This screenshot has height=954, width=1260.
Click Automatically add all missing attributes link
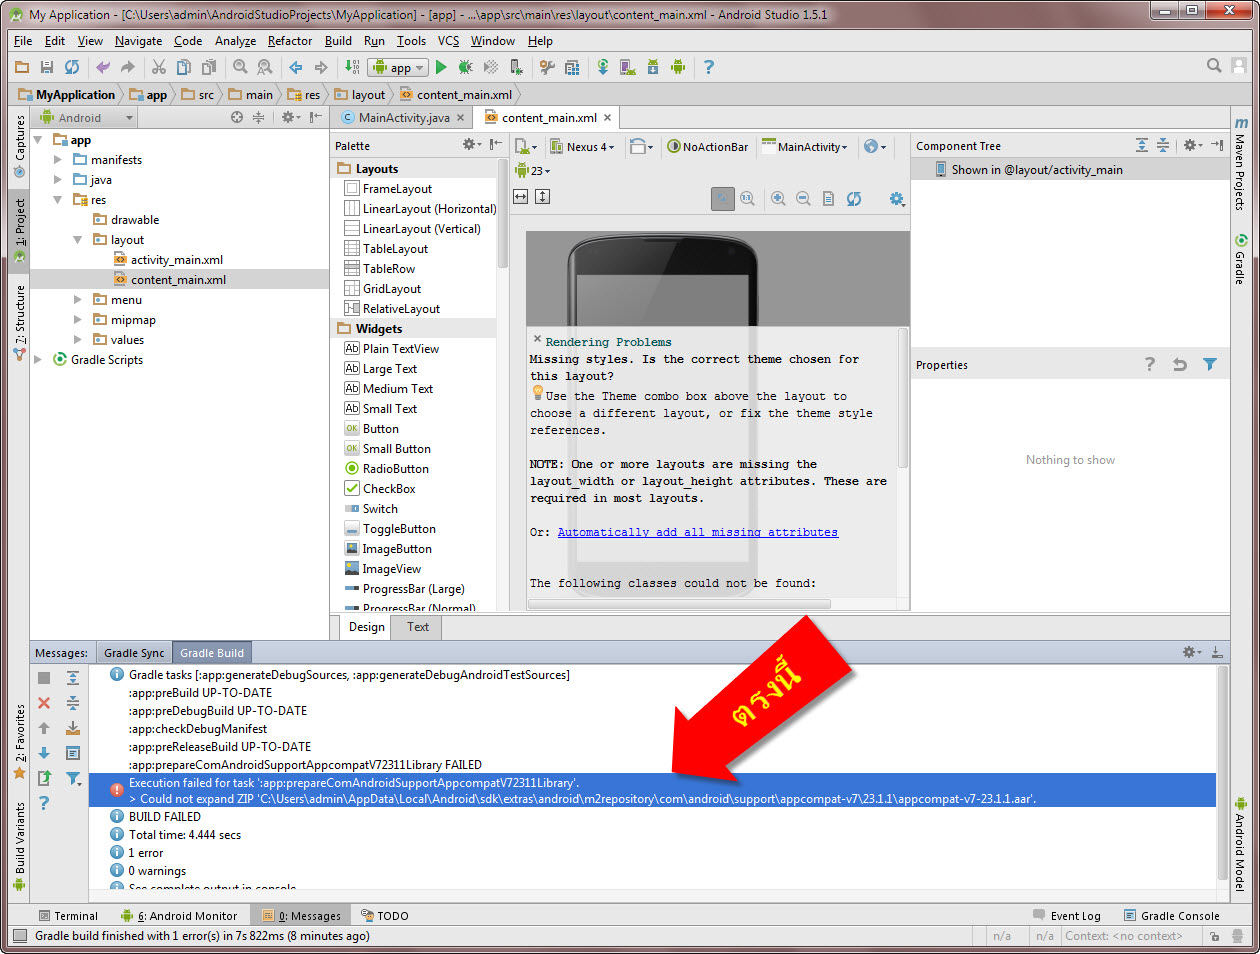698,532
